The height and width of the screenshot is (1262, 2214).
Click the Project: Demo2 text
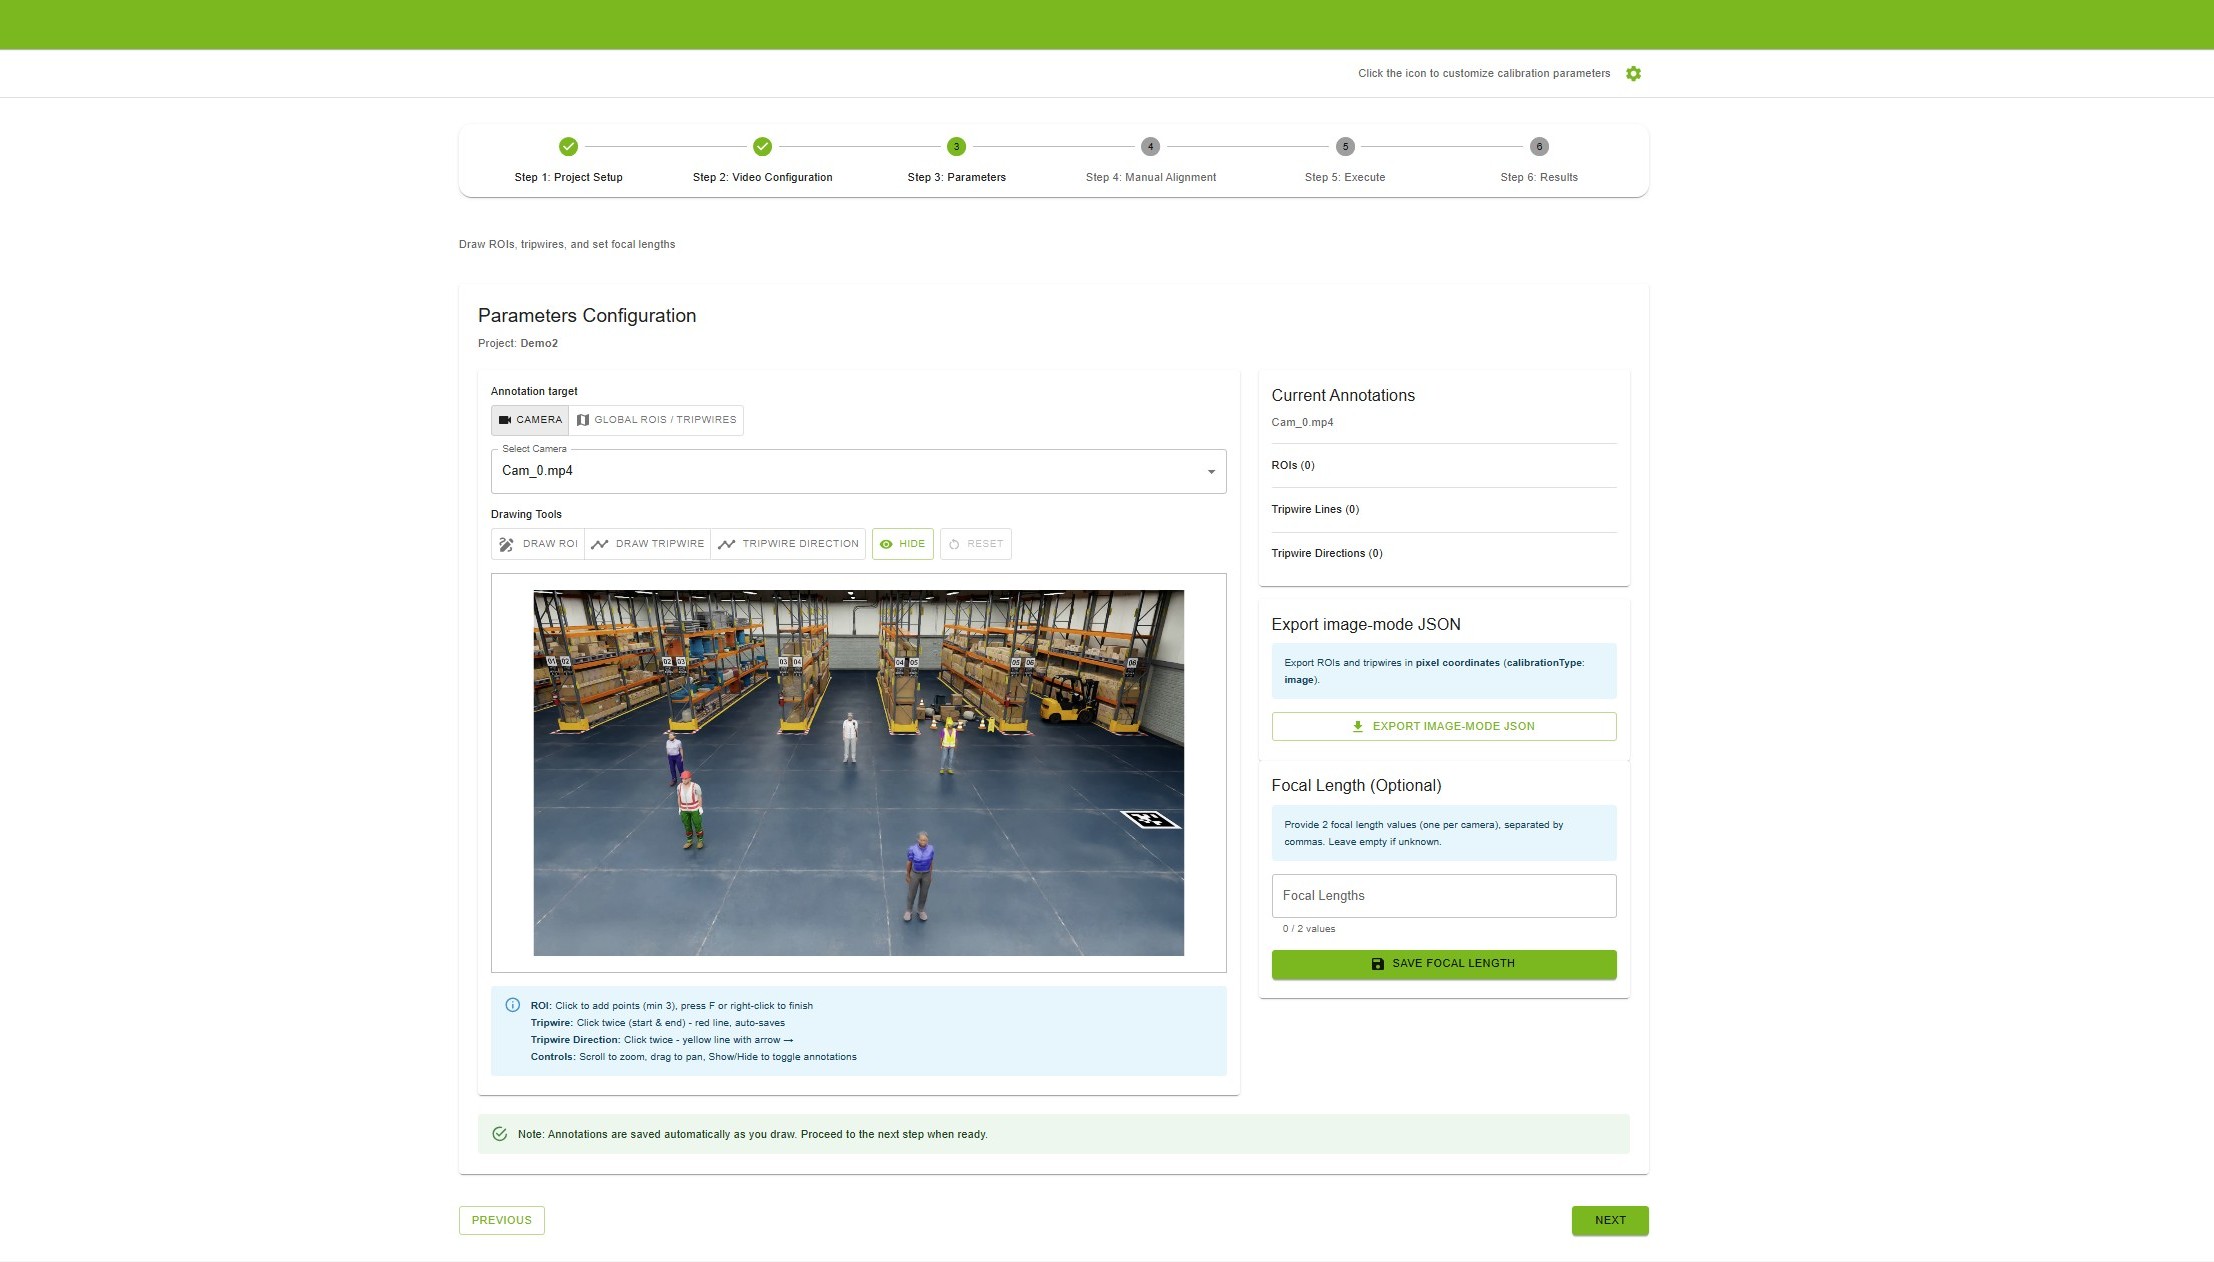point(518,343)
